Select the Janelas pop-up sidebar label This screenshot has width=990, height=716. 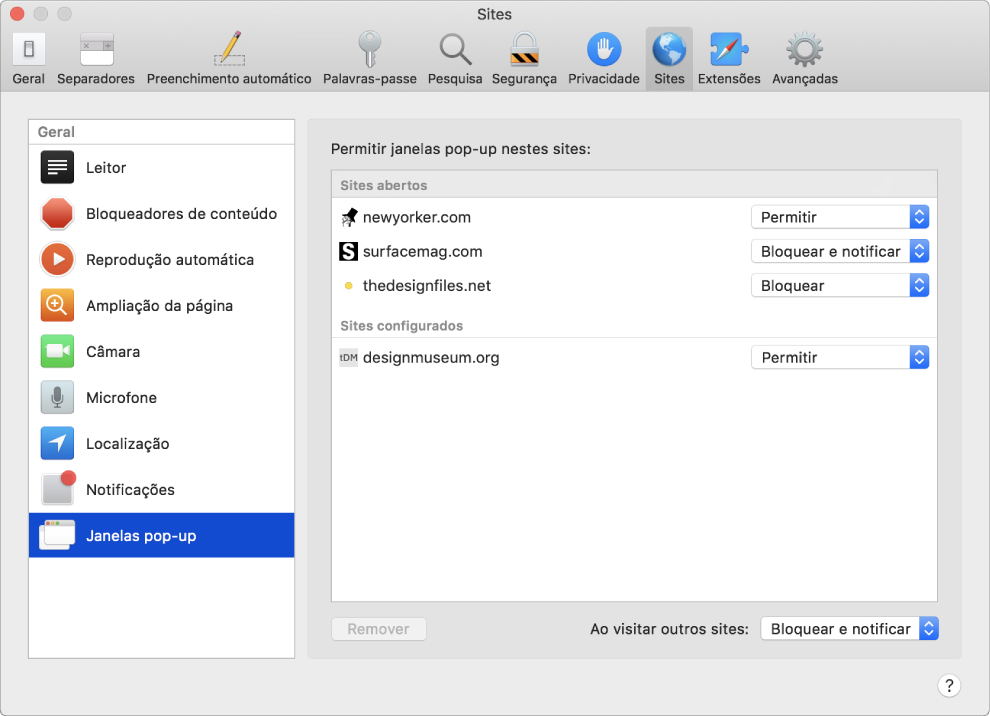click(x=141, y=536)
